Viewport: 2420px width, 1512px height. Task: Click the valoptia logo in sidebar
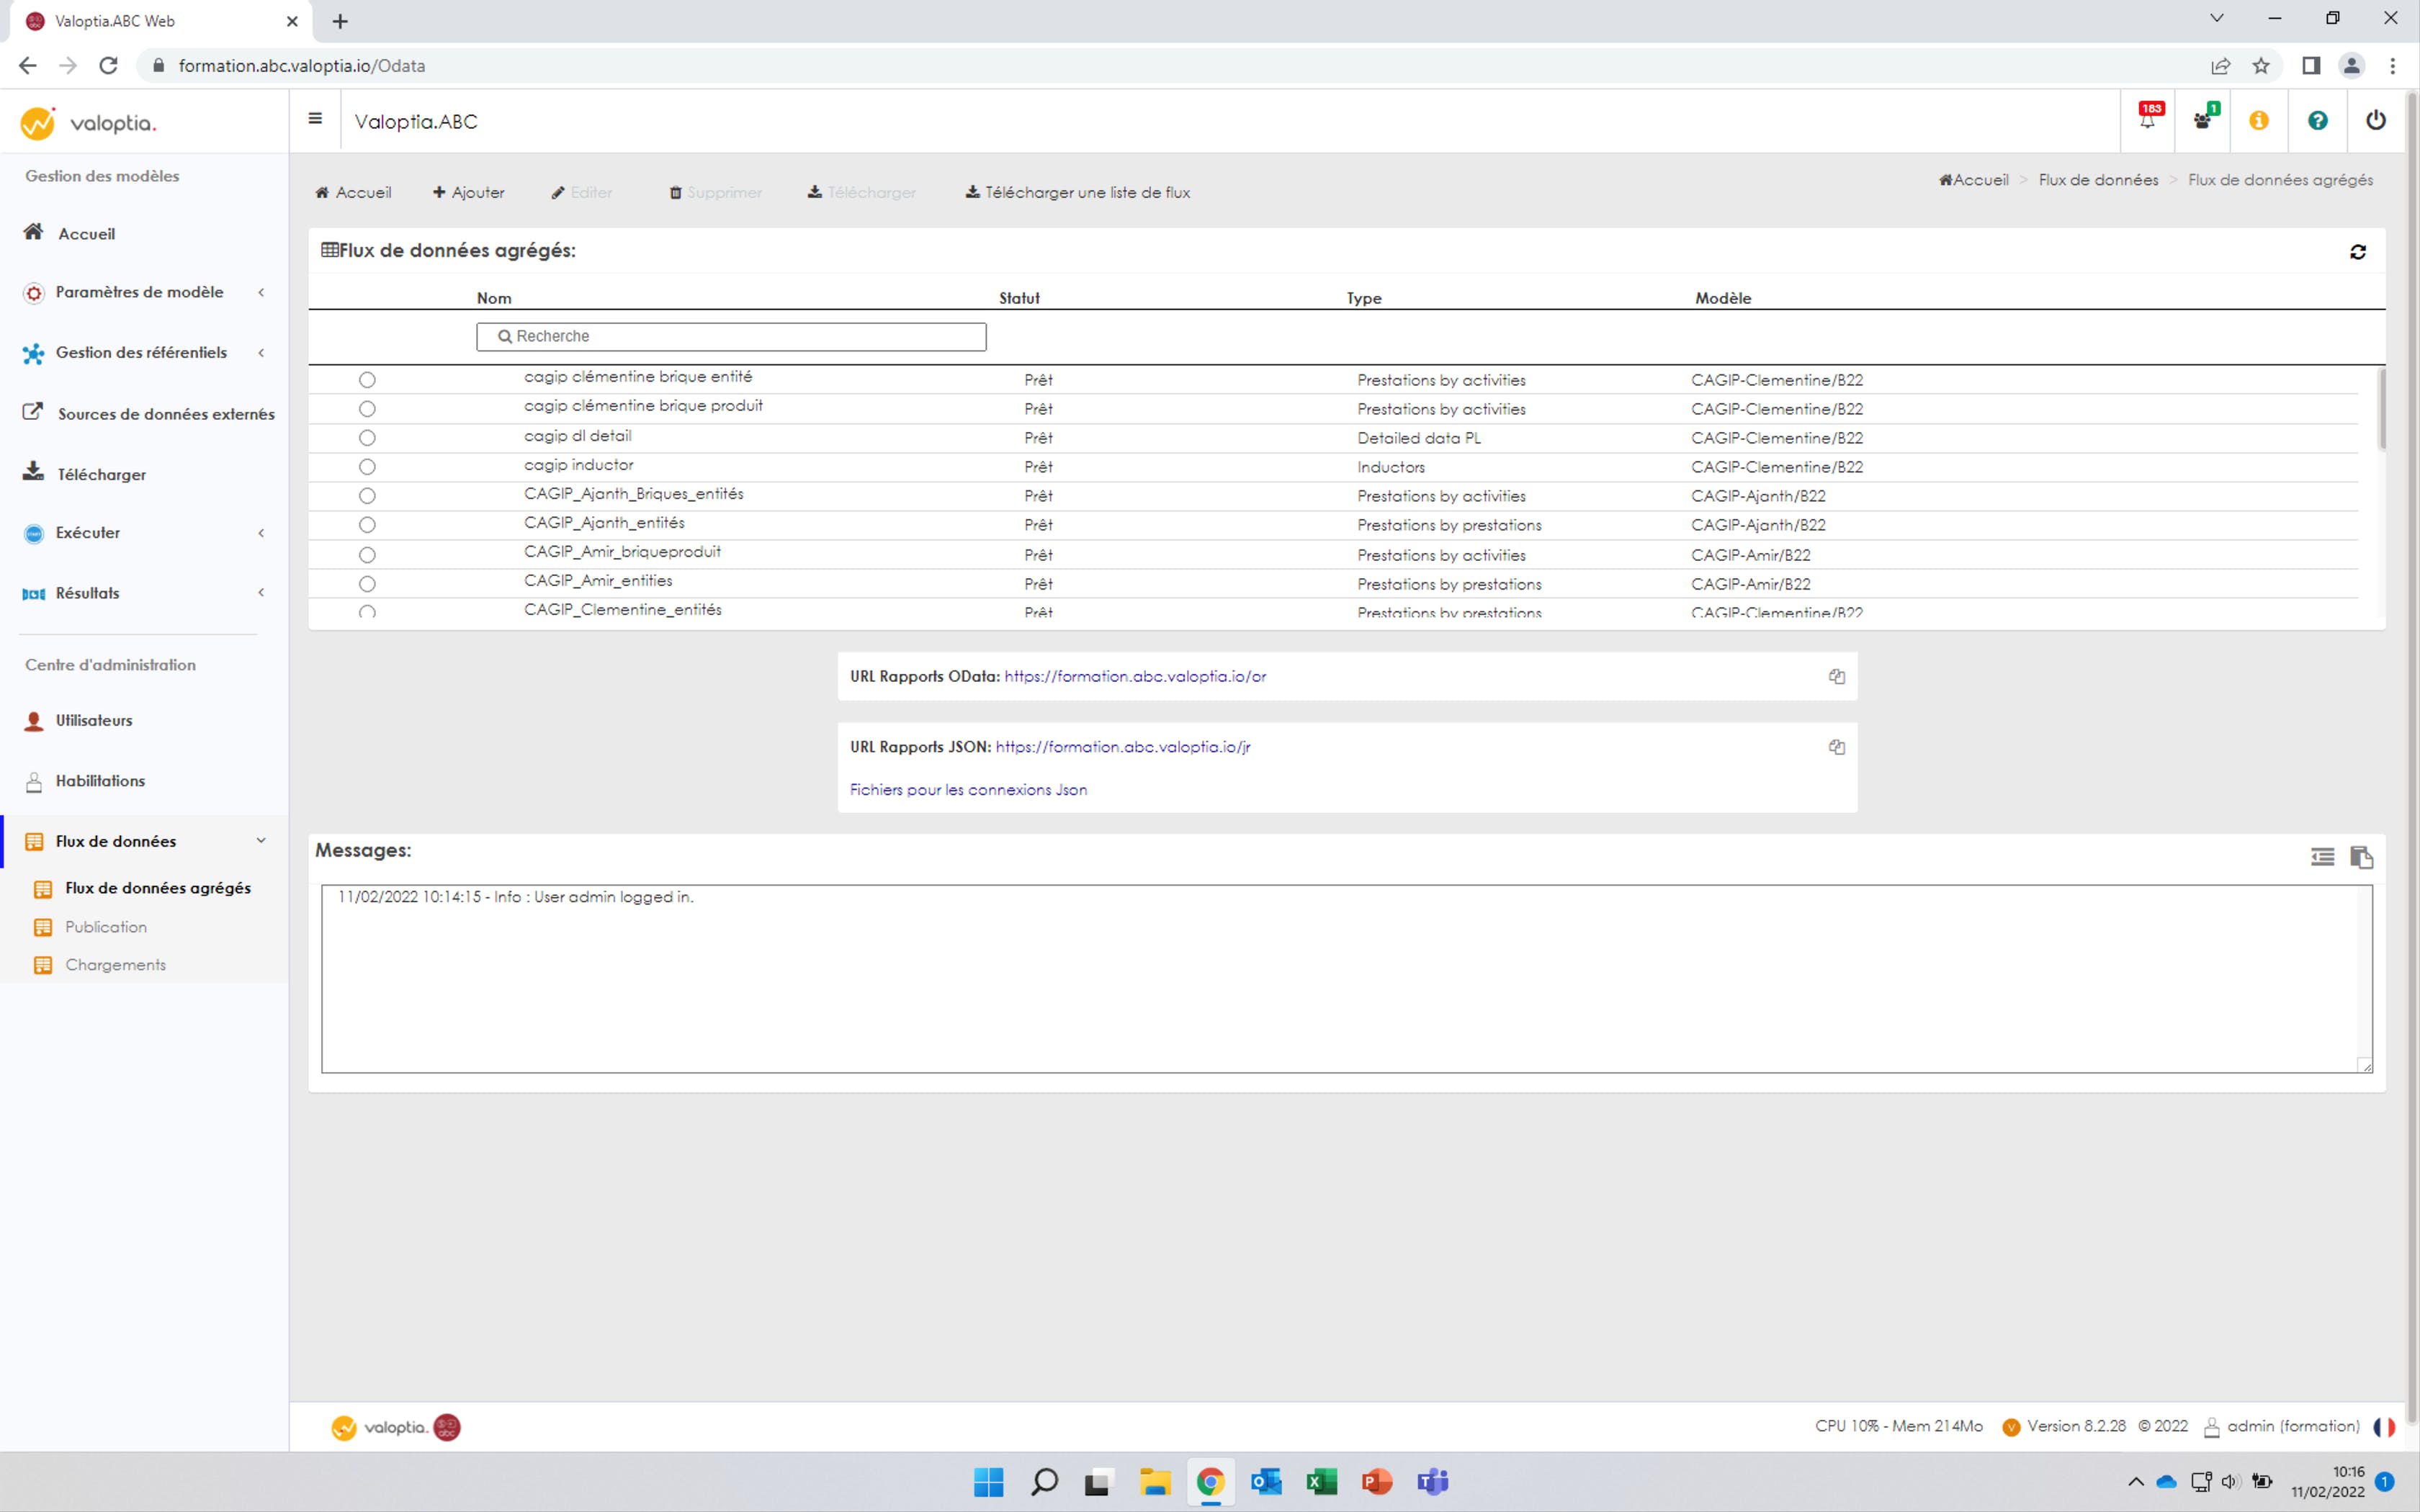pyautogui.click(x=88, y=123)
